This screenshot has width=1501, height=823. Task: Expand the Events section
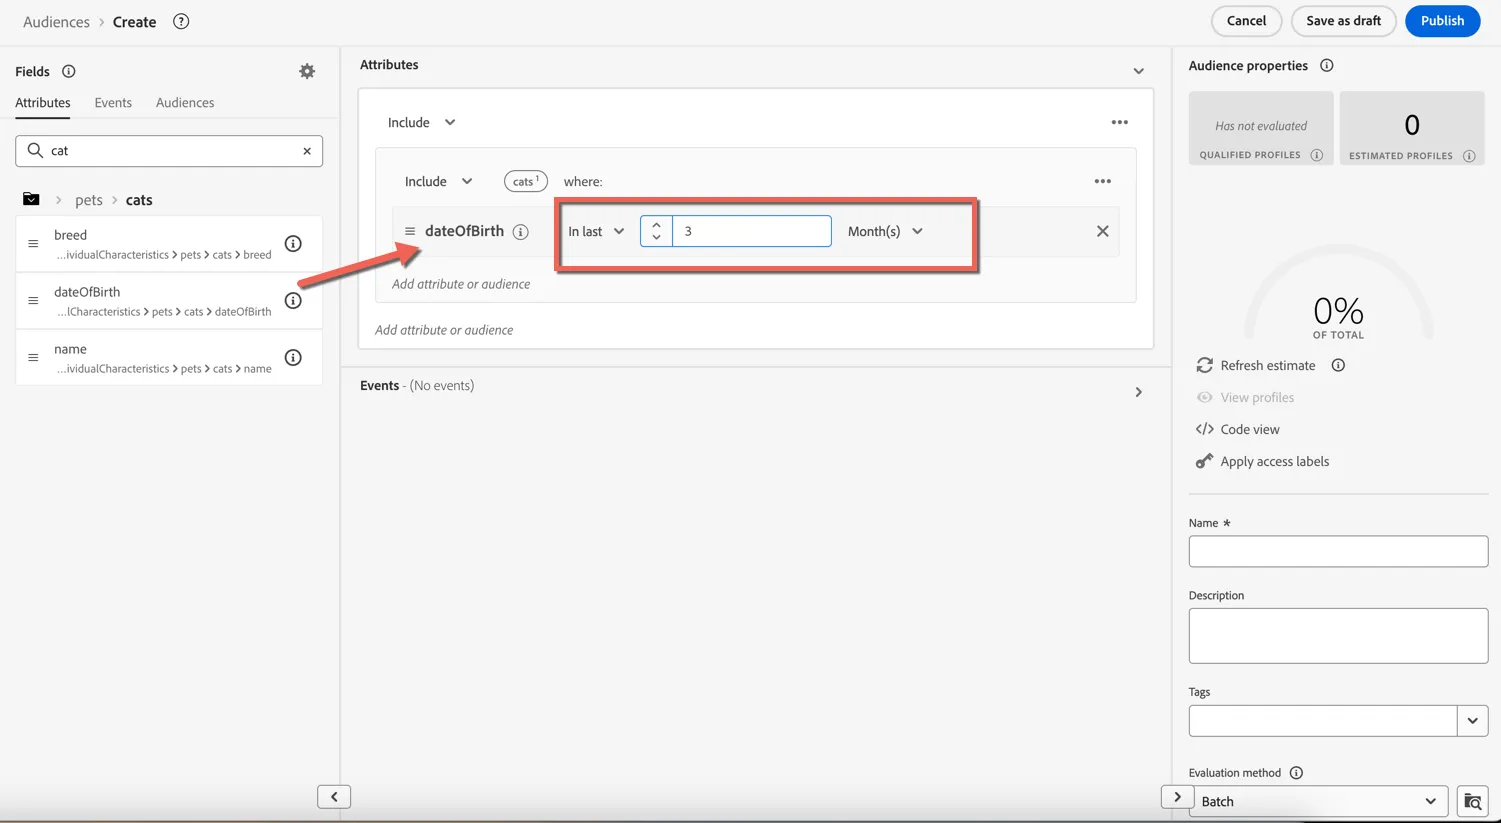1138,392
